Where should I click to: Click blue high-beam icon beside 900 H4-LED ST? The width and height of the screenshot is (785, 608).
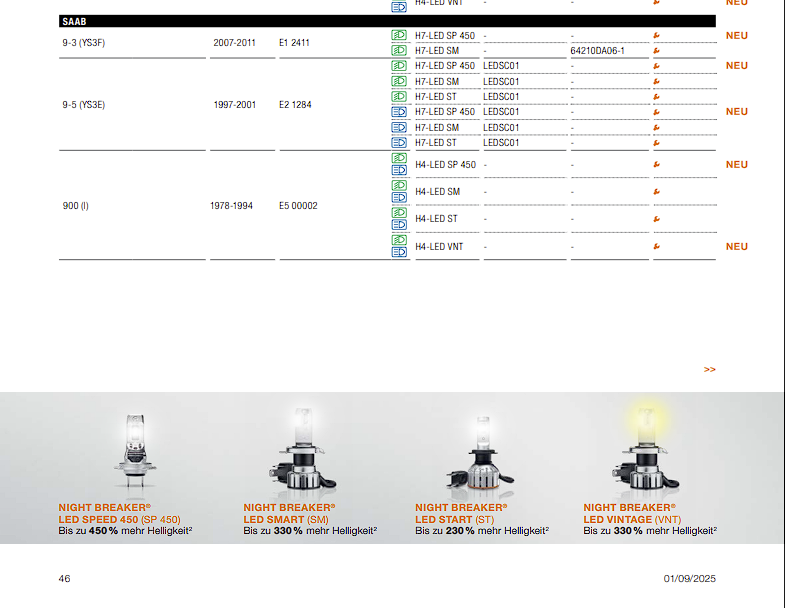pos(399,224)
